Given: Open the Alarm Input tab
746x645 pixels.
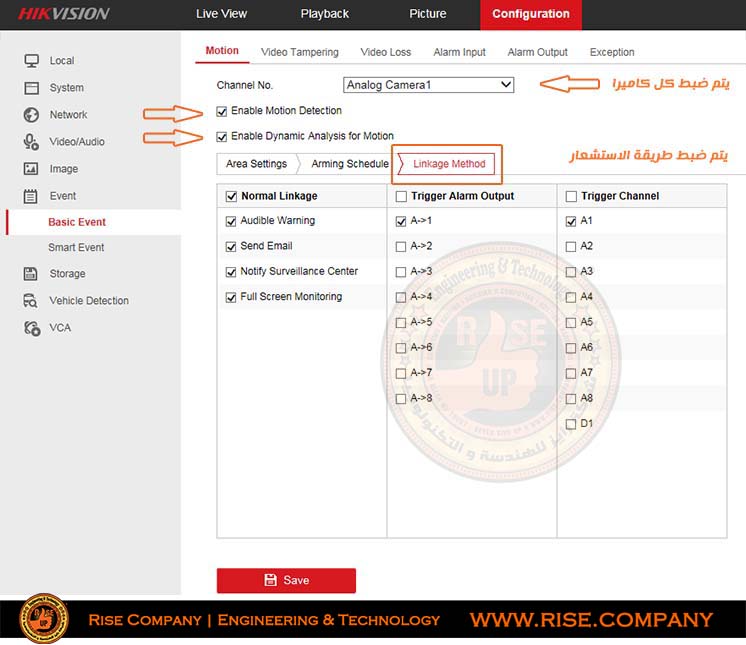Looking at the screenshot, I should point(459,52).
